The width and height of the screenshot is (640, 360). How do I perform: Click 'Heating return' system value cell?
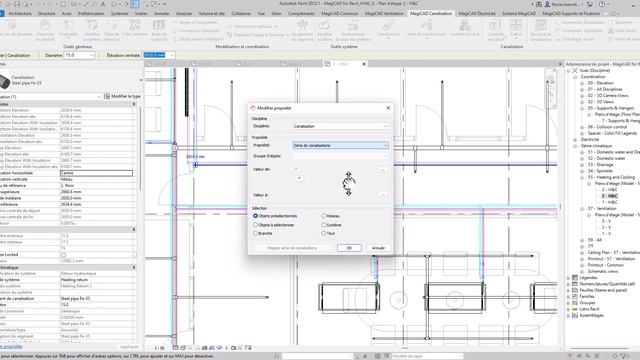point(97,280)
